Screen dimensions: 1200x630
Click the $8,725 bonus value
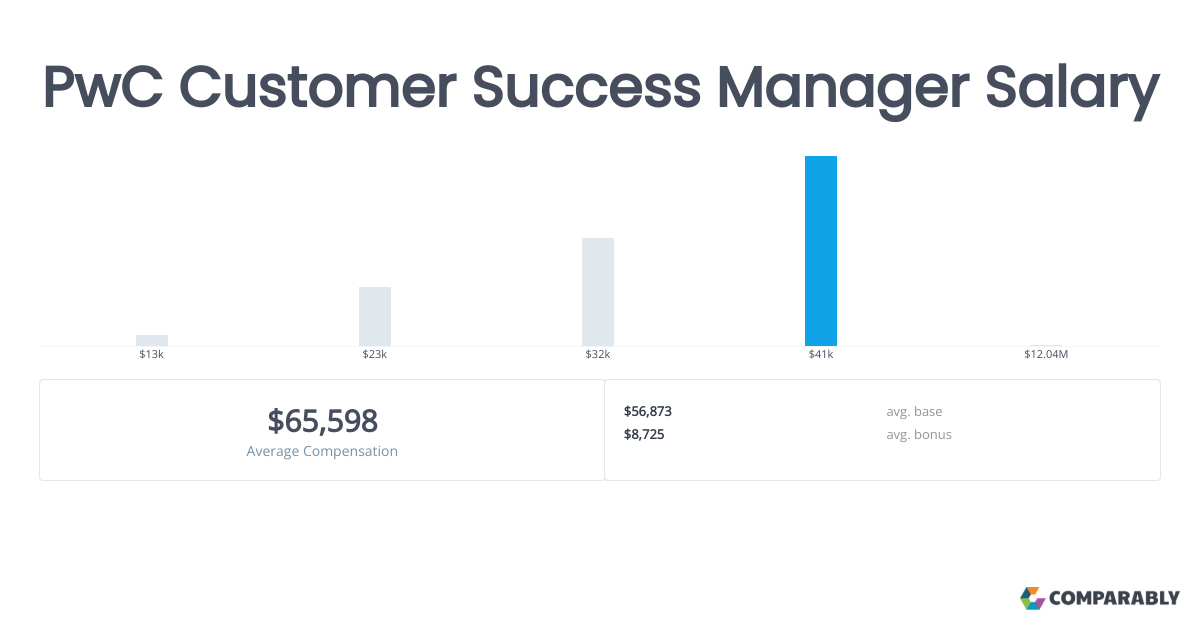pyautogui.click(x=644, y=434)
